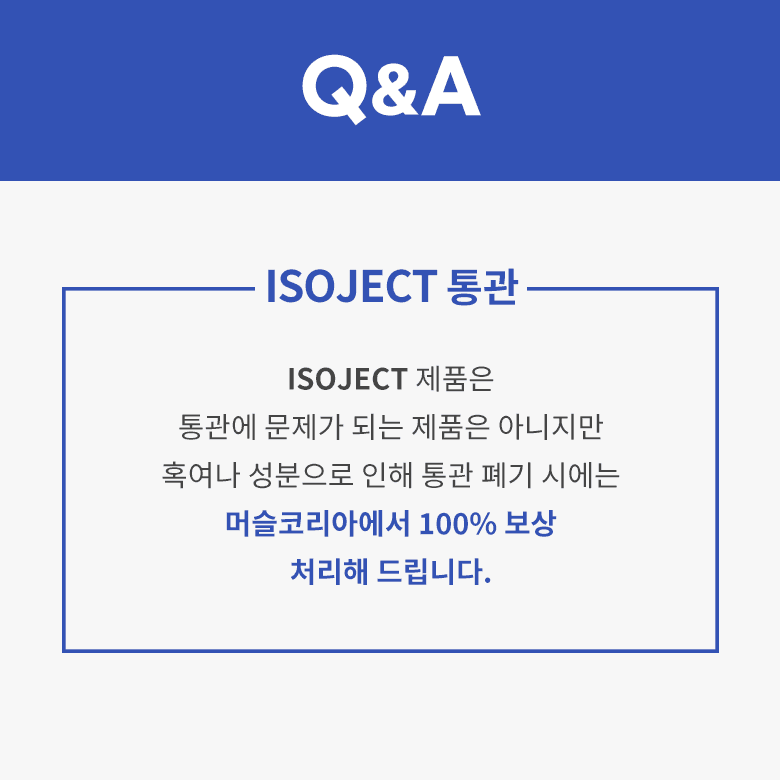Click the letter Q in the header

pyautogui.click(x=336, y=90)
